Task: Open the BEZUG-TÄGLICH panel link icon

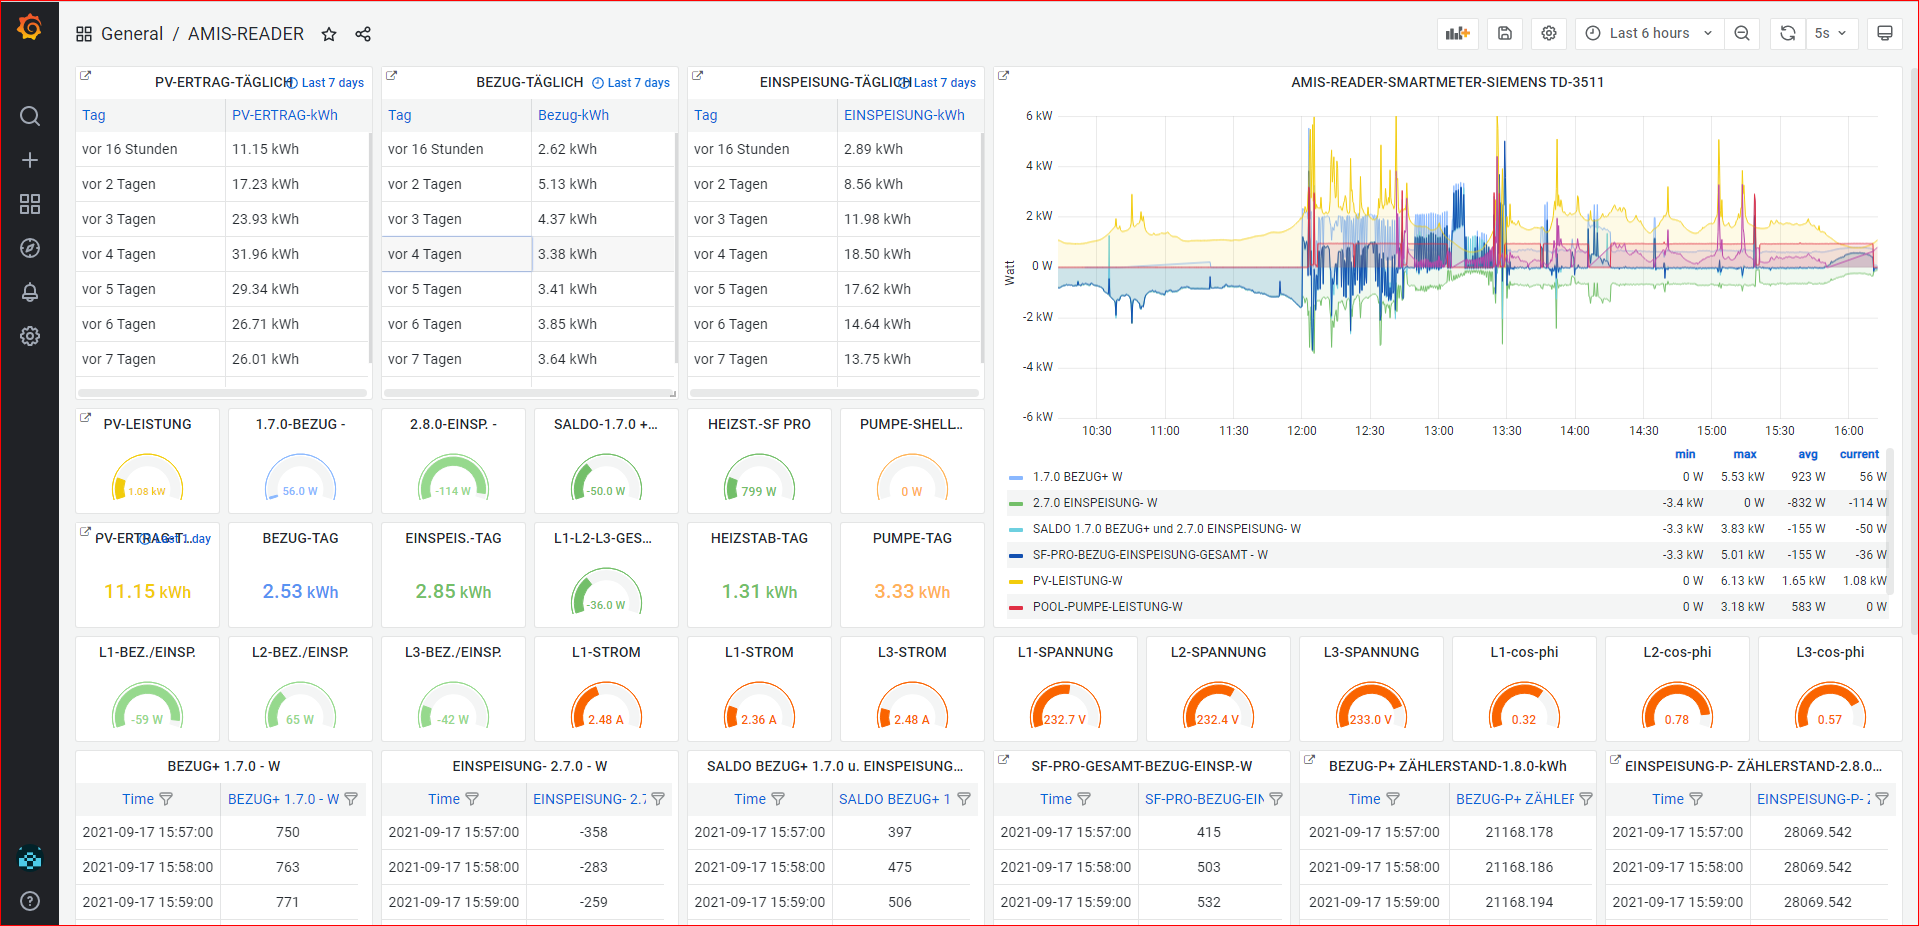Action: pyautogui.click(x=392, y=75)
